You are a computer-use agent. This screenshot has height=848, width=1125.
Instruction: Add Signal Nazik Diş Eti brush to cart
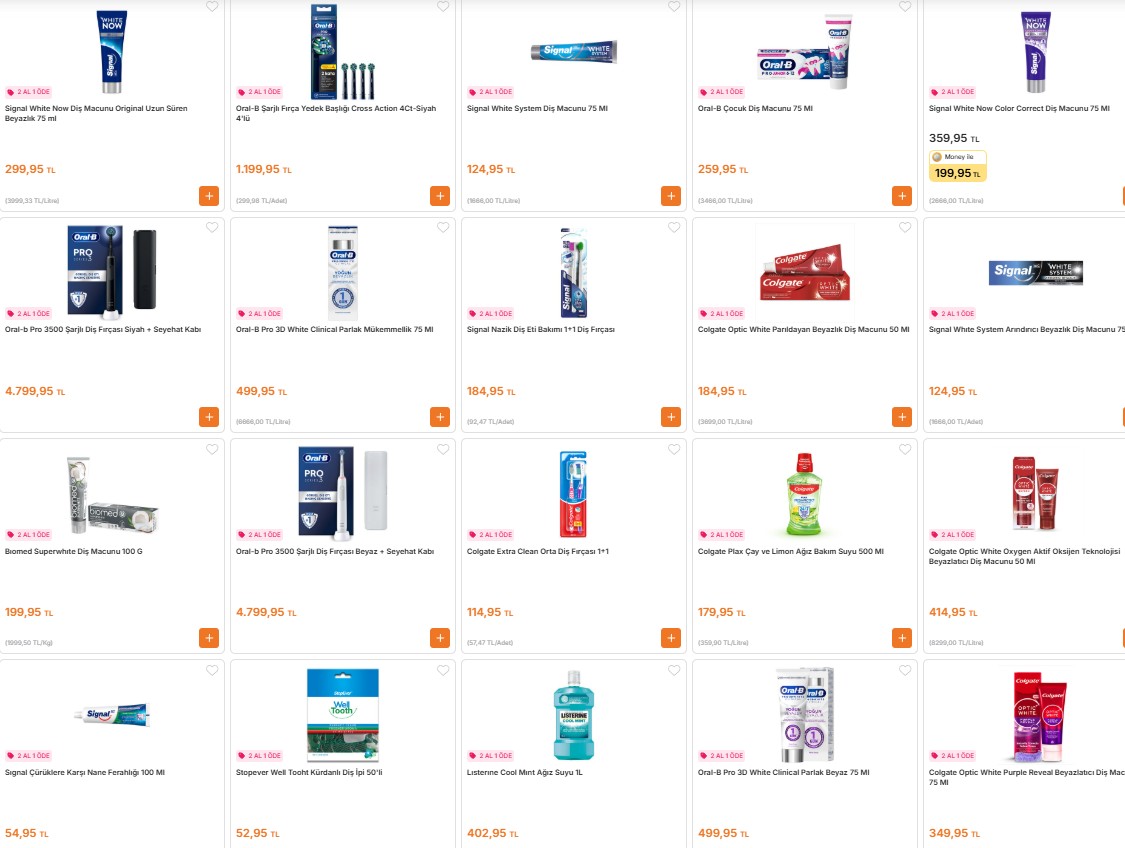point(671,417)
